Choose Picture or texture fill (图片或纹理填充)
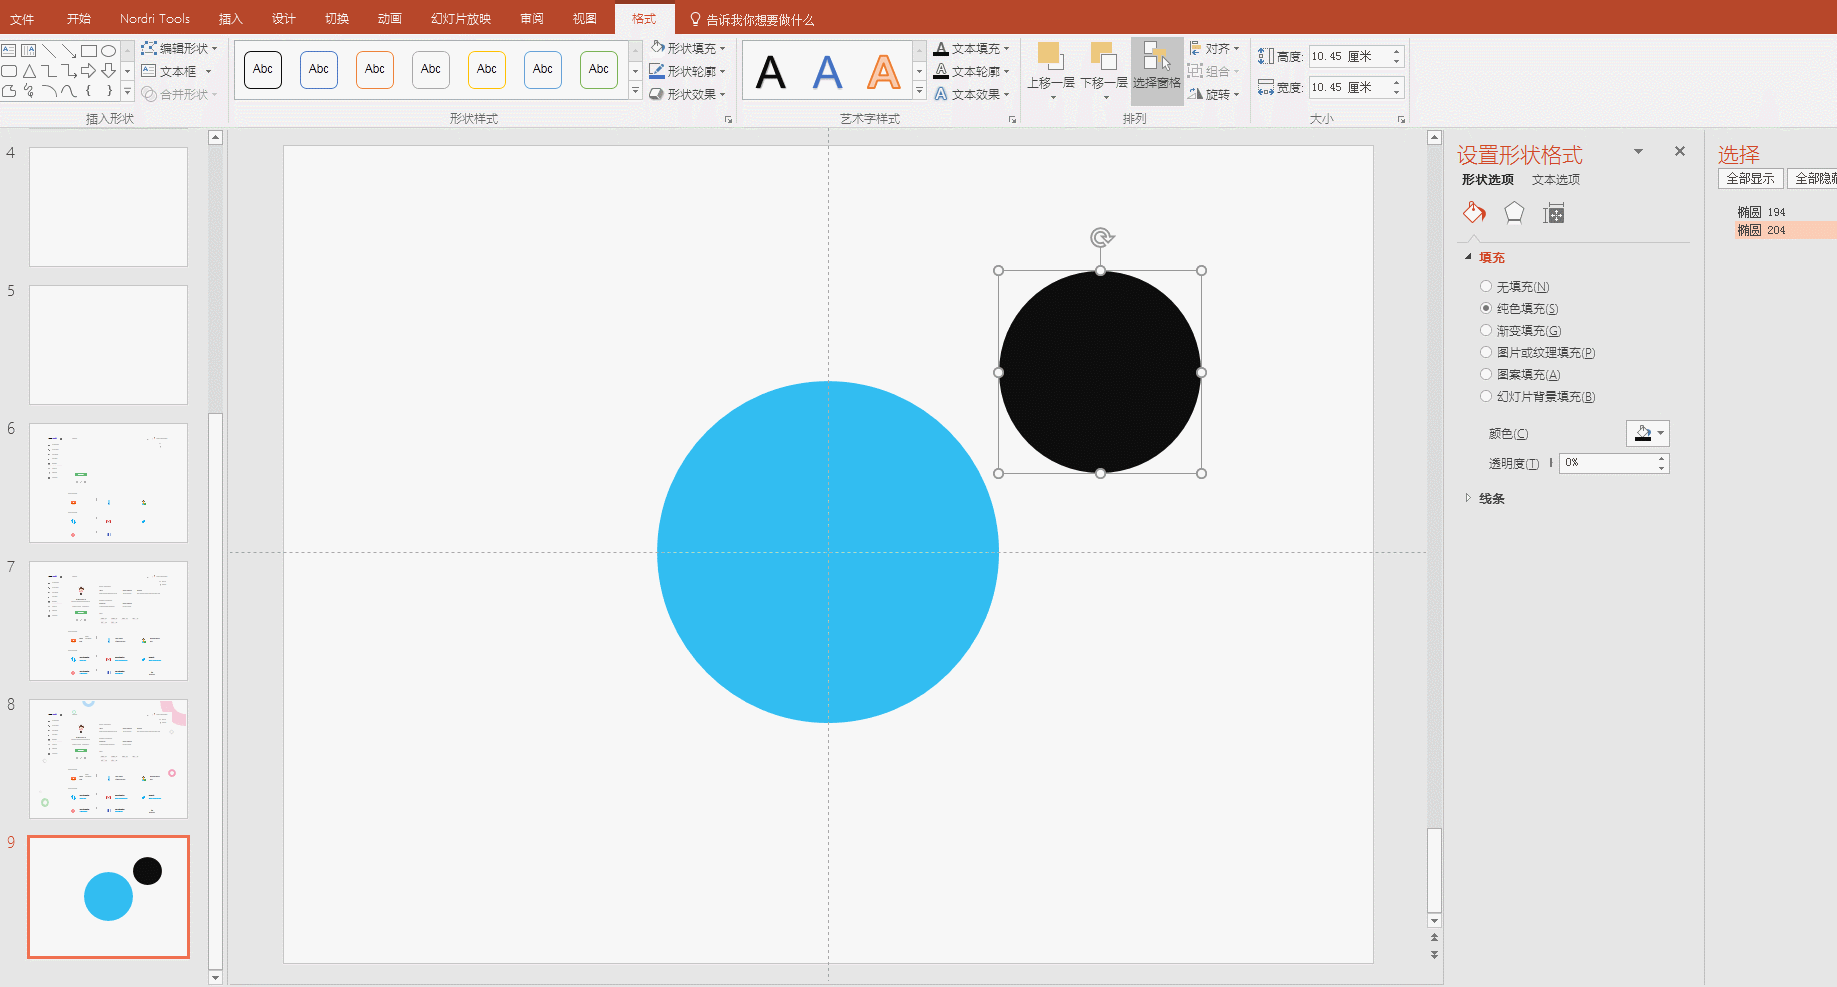The height and width of the screenshot is (987, 1837). 1486,353
